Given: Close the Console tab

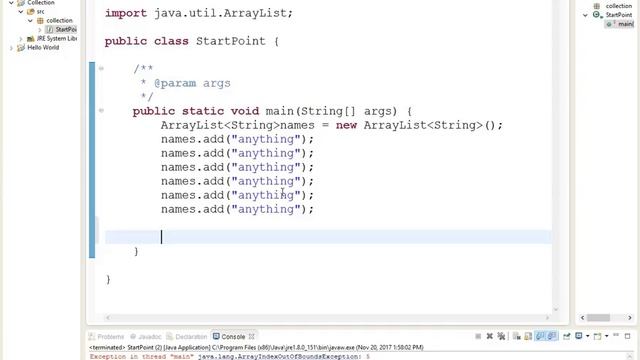Looking at the screenshot, I should click(x=251, y=337).
